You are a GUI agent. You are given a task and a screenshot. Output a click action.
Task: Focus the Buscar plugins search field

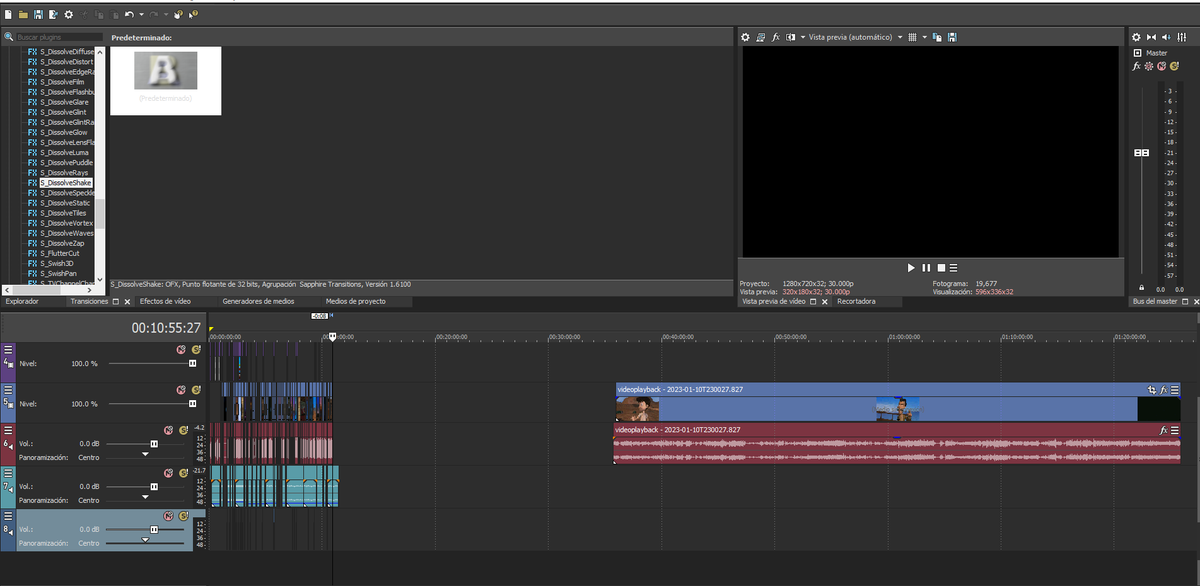point(59,37)
